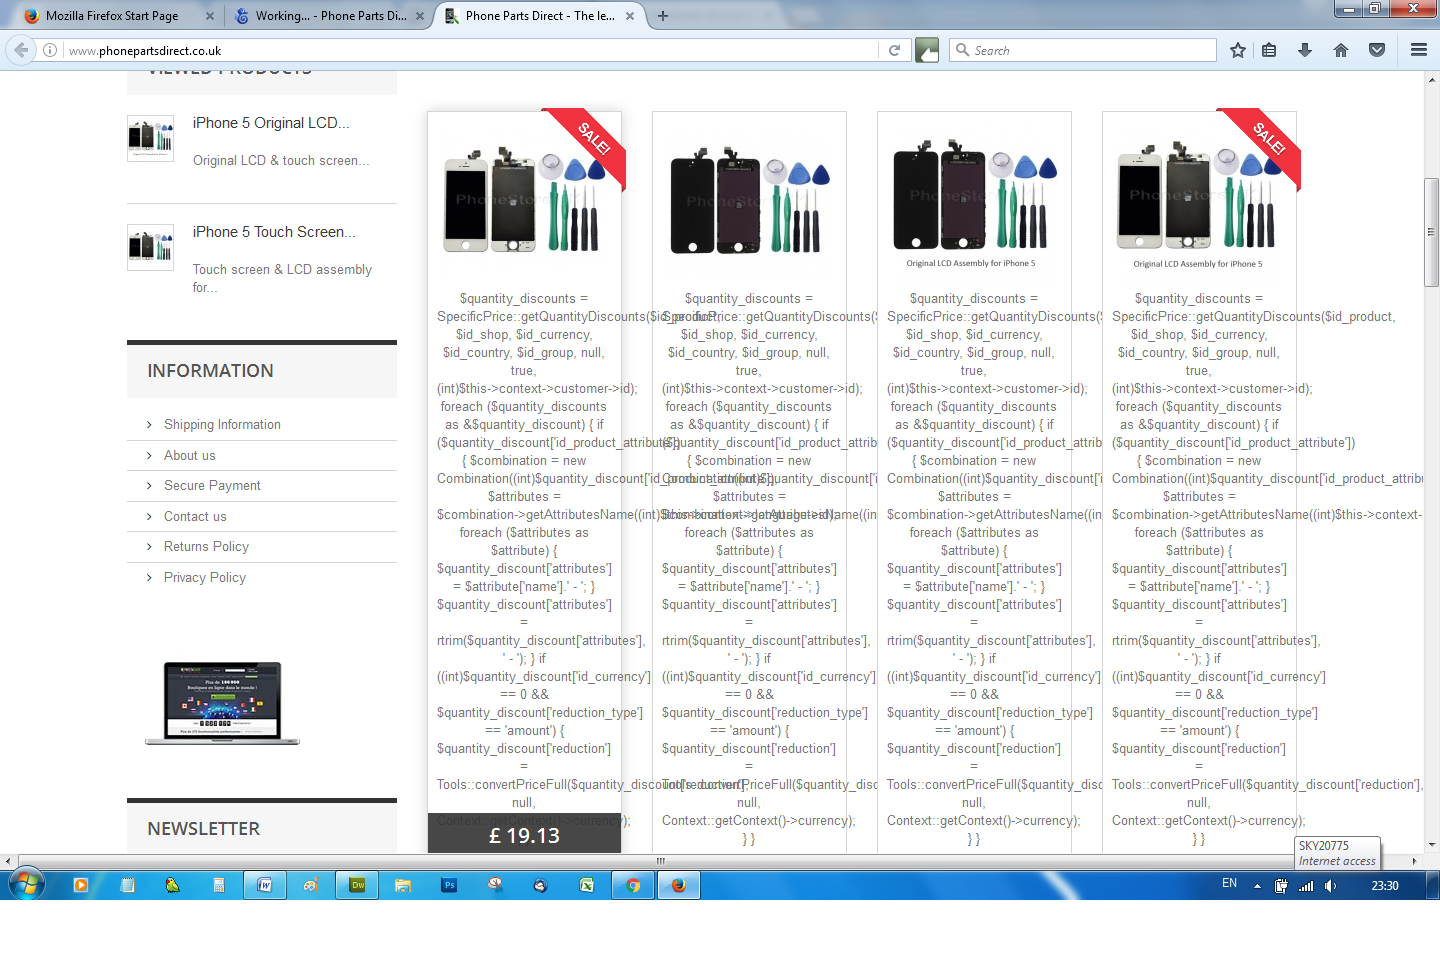Viewport: 1440px width, 968px height.
Task: Click the first product image with SALE ribbon
Action: [x=524, y=200]
